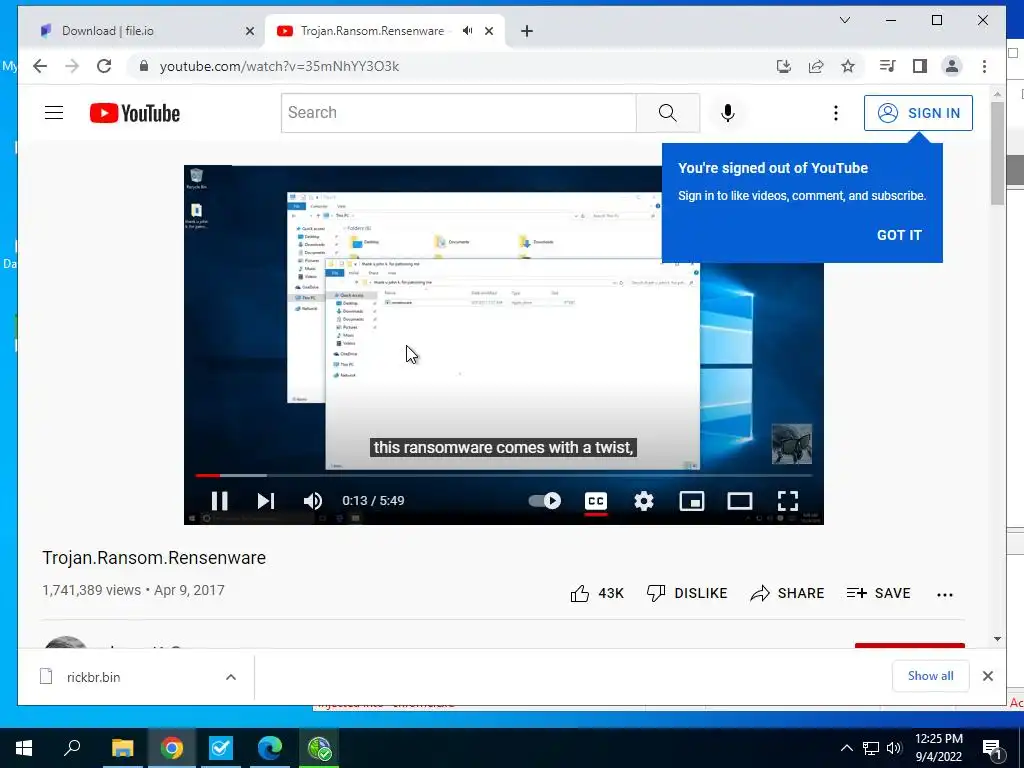Toggle the autoplay switch in player
This screenshot has height=768, width=1024.
point(545,501)
